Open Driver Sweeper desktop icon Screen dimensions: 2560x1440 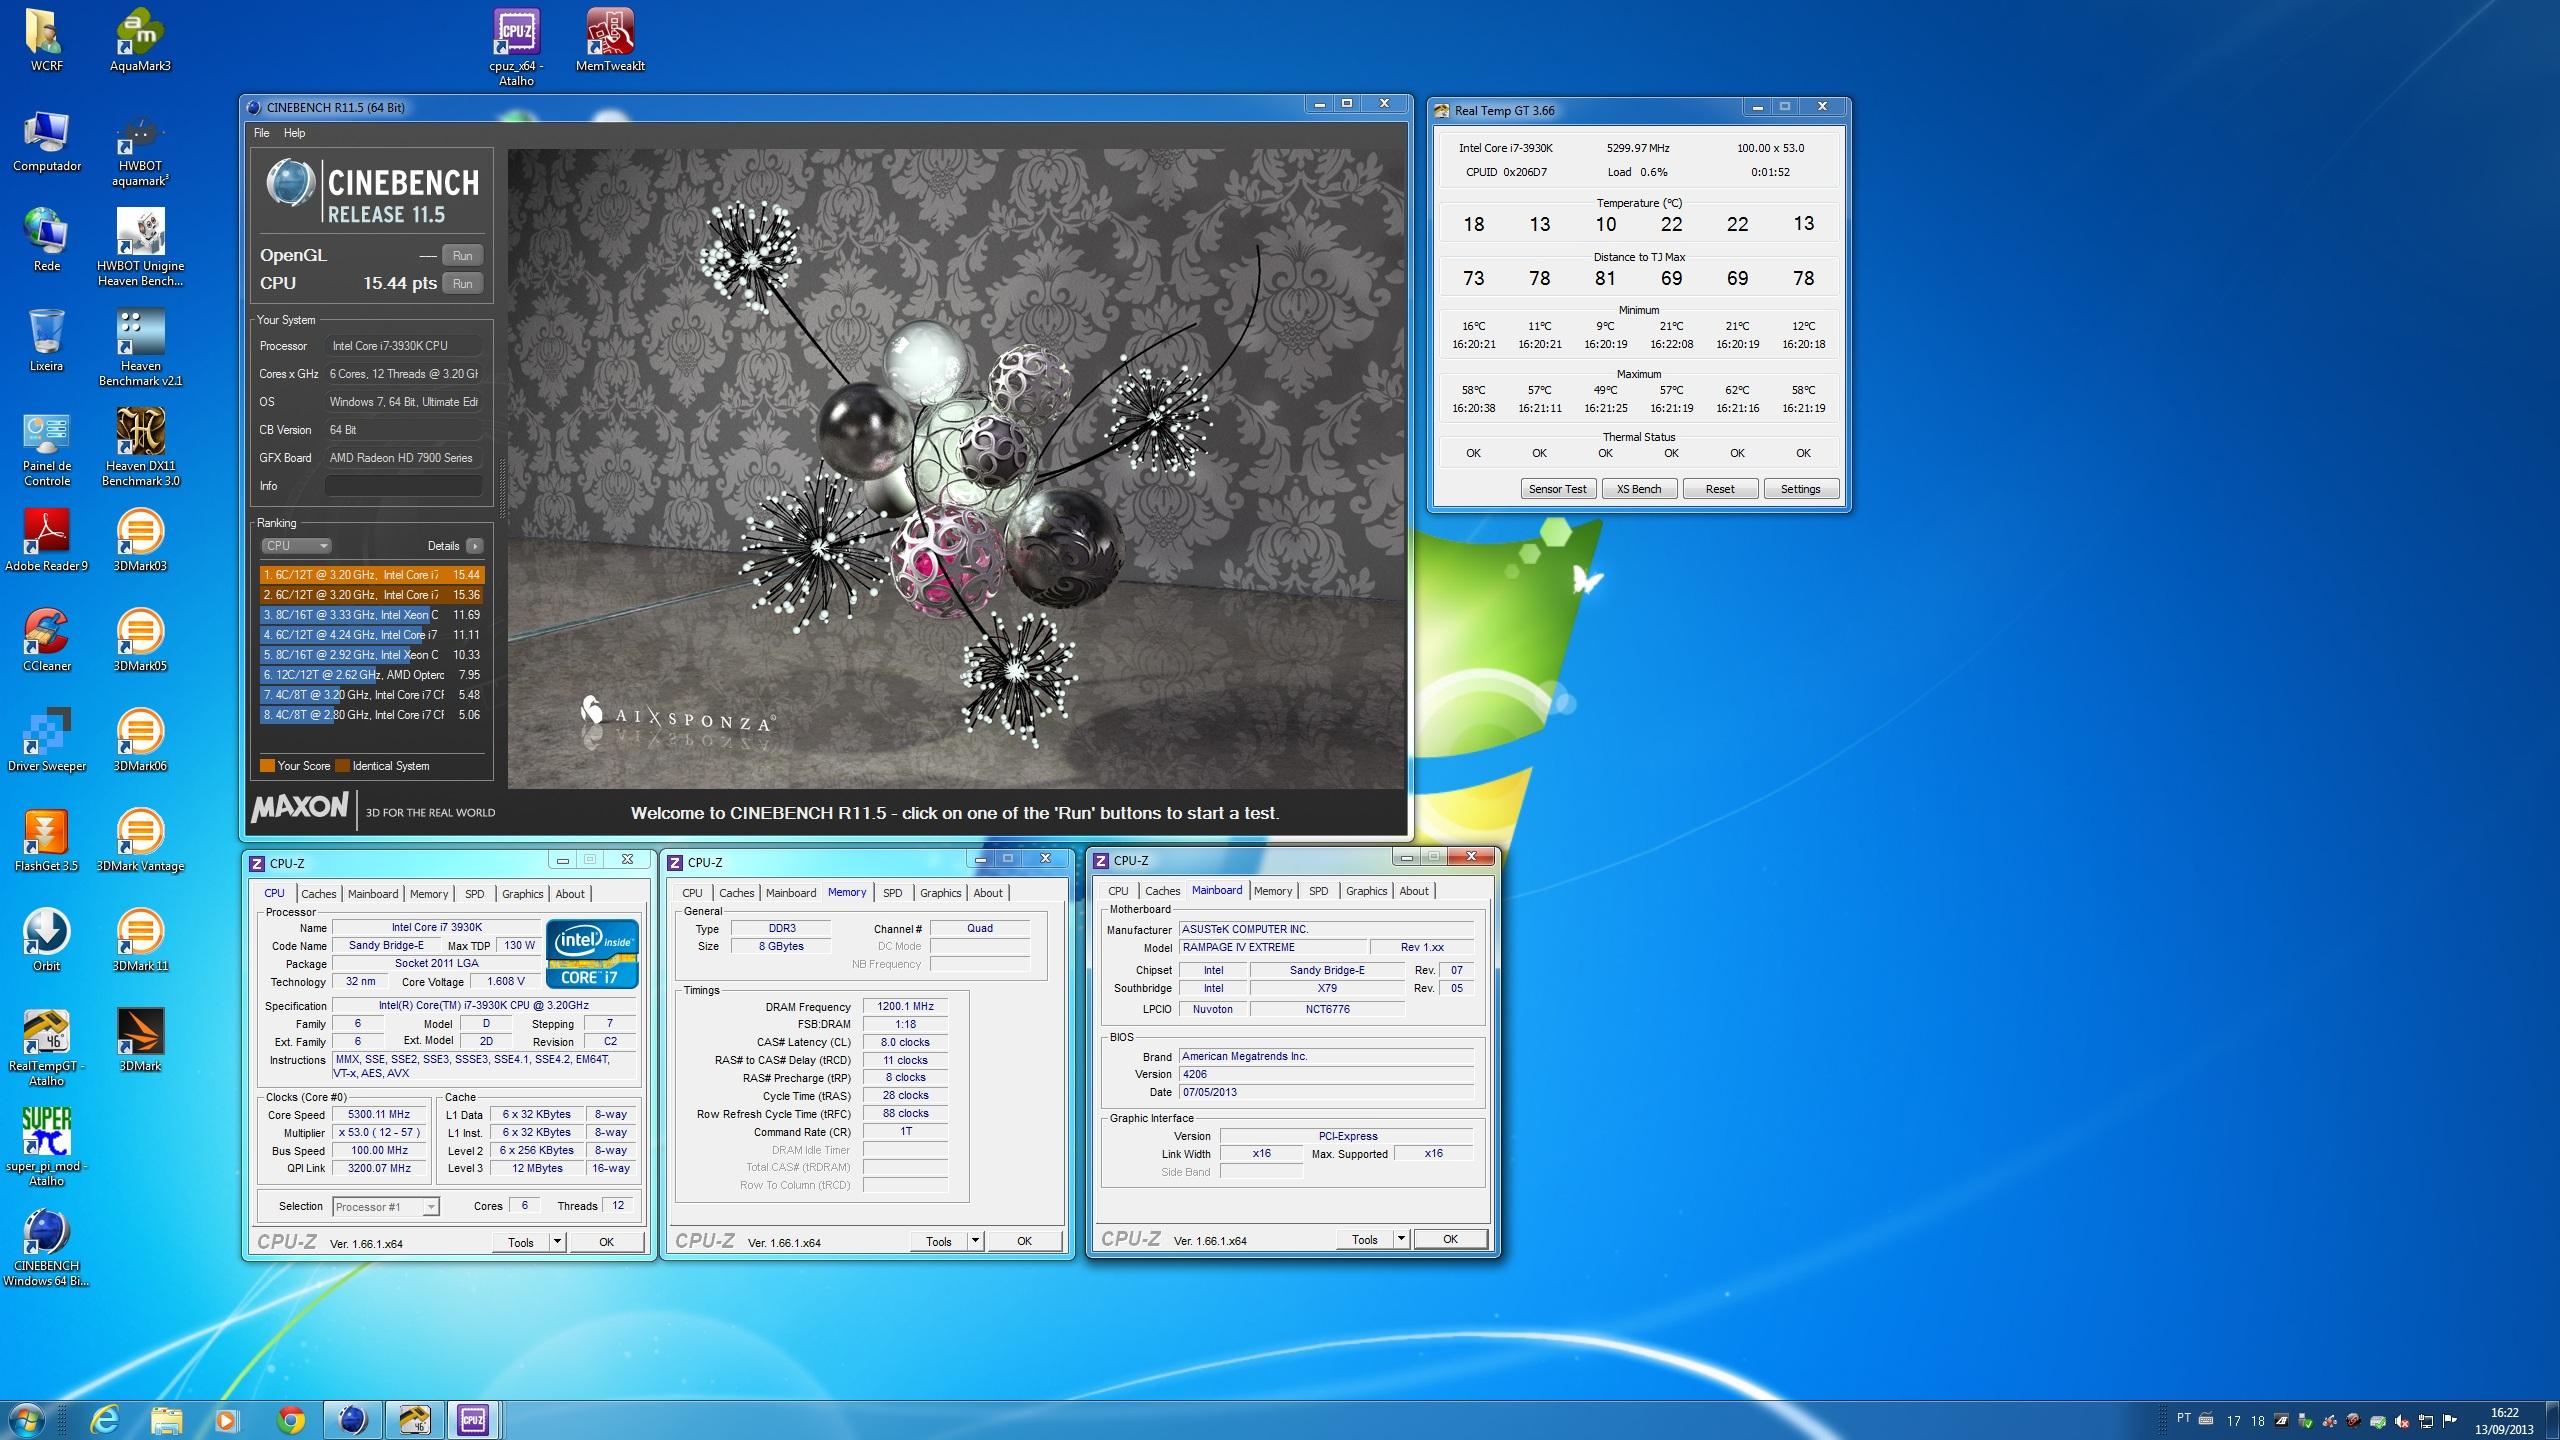(46, 740)
